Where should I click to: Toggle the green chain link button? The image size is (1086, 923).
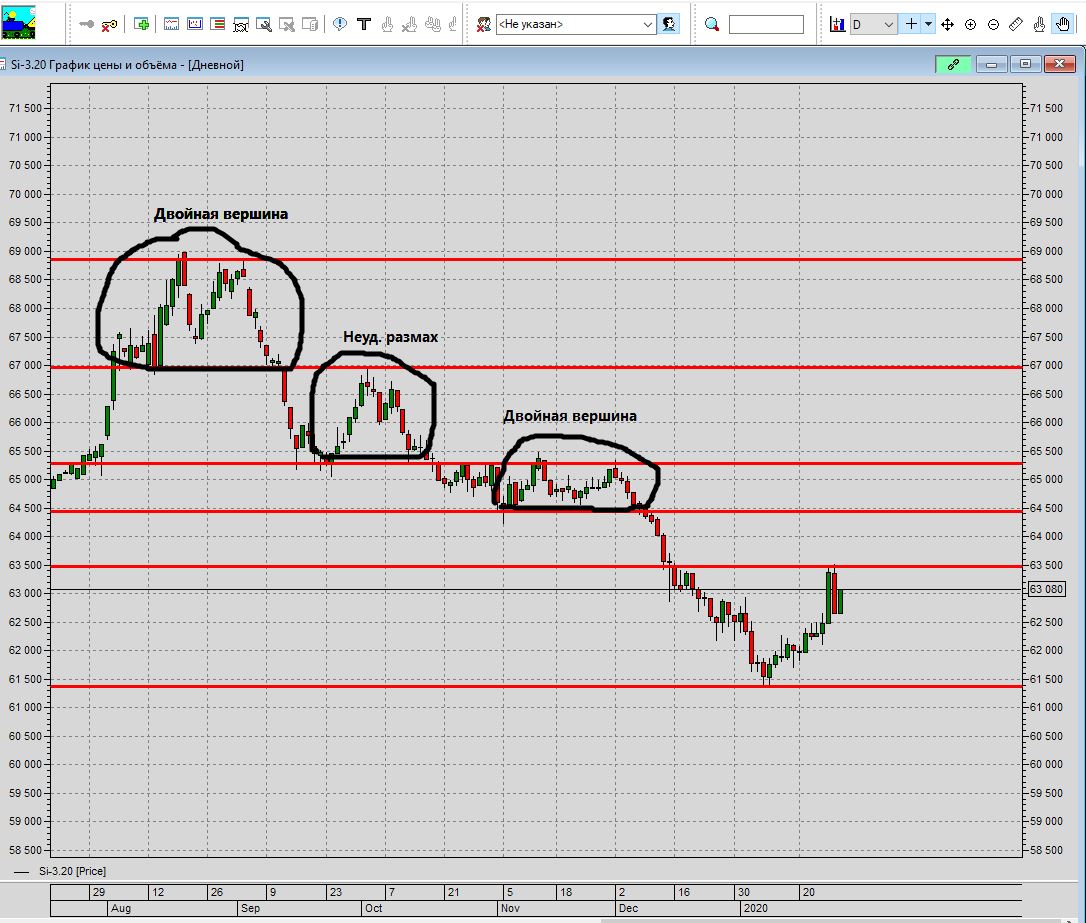tap(953, 64)
